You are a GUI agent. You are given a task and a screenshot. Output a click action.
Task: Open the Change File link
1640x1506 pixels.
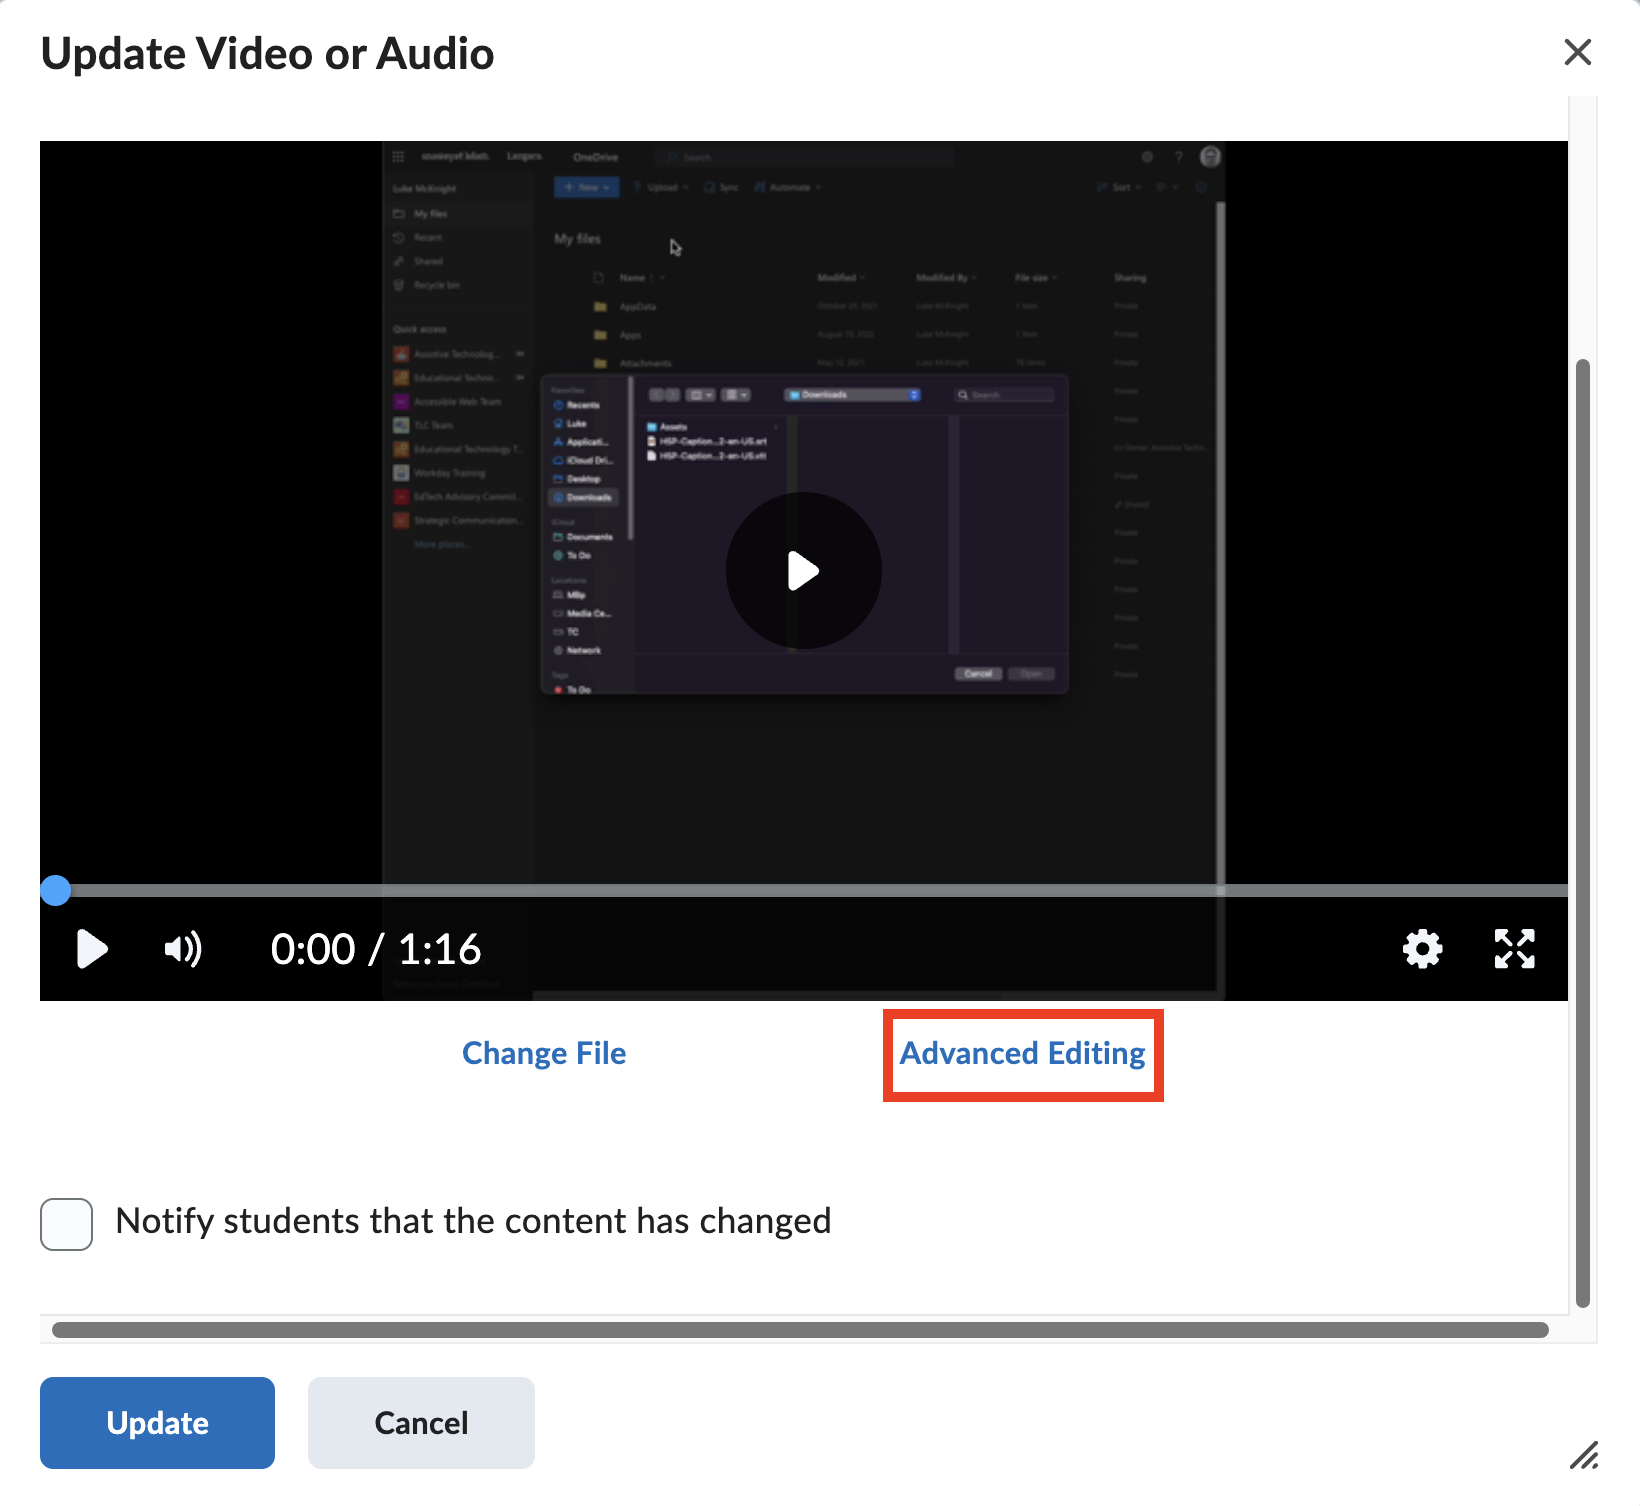pos(544,1053)
